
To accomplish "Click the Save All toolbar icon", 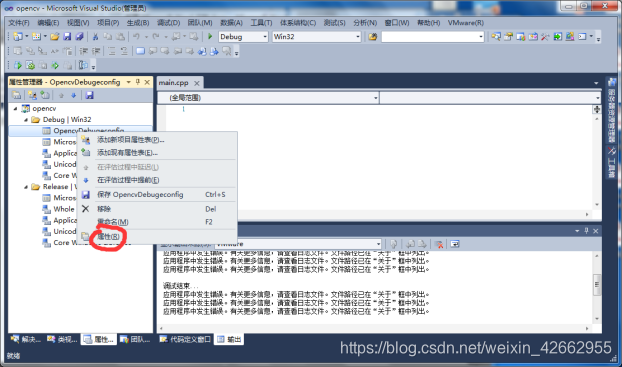I will pyautogui.click(x=79, y=37).
